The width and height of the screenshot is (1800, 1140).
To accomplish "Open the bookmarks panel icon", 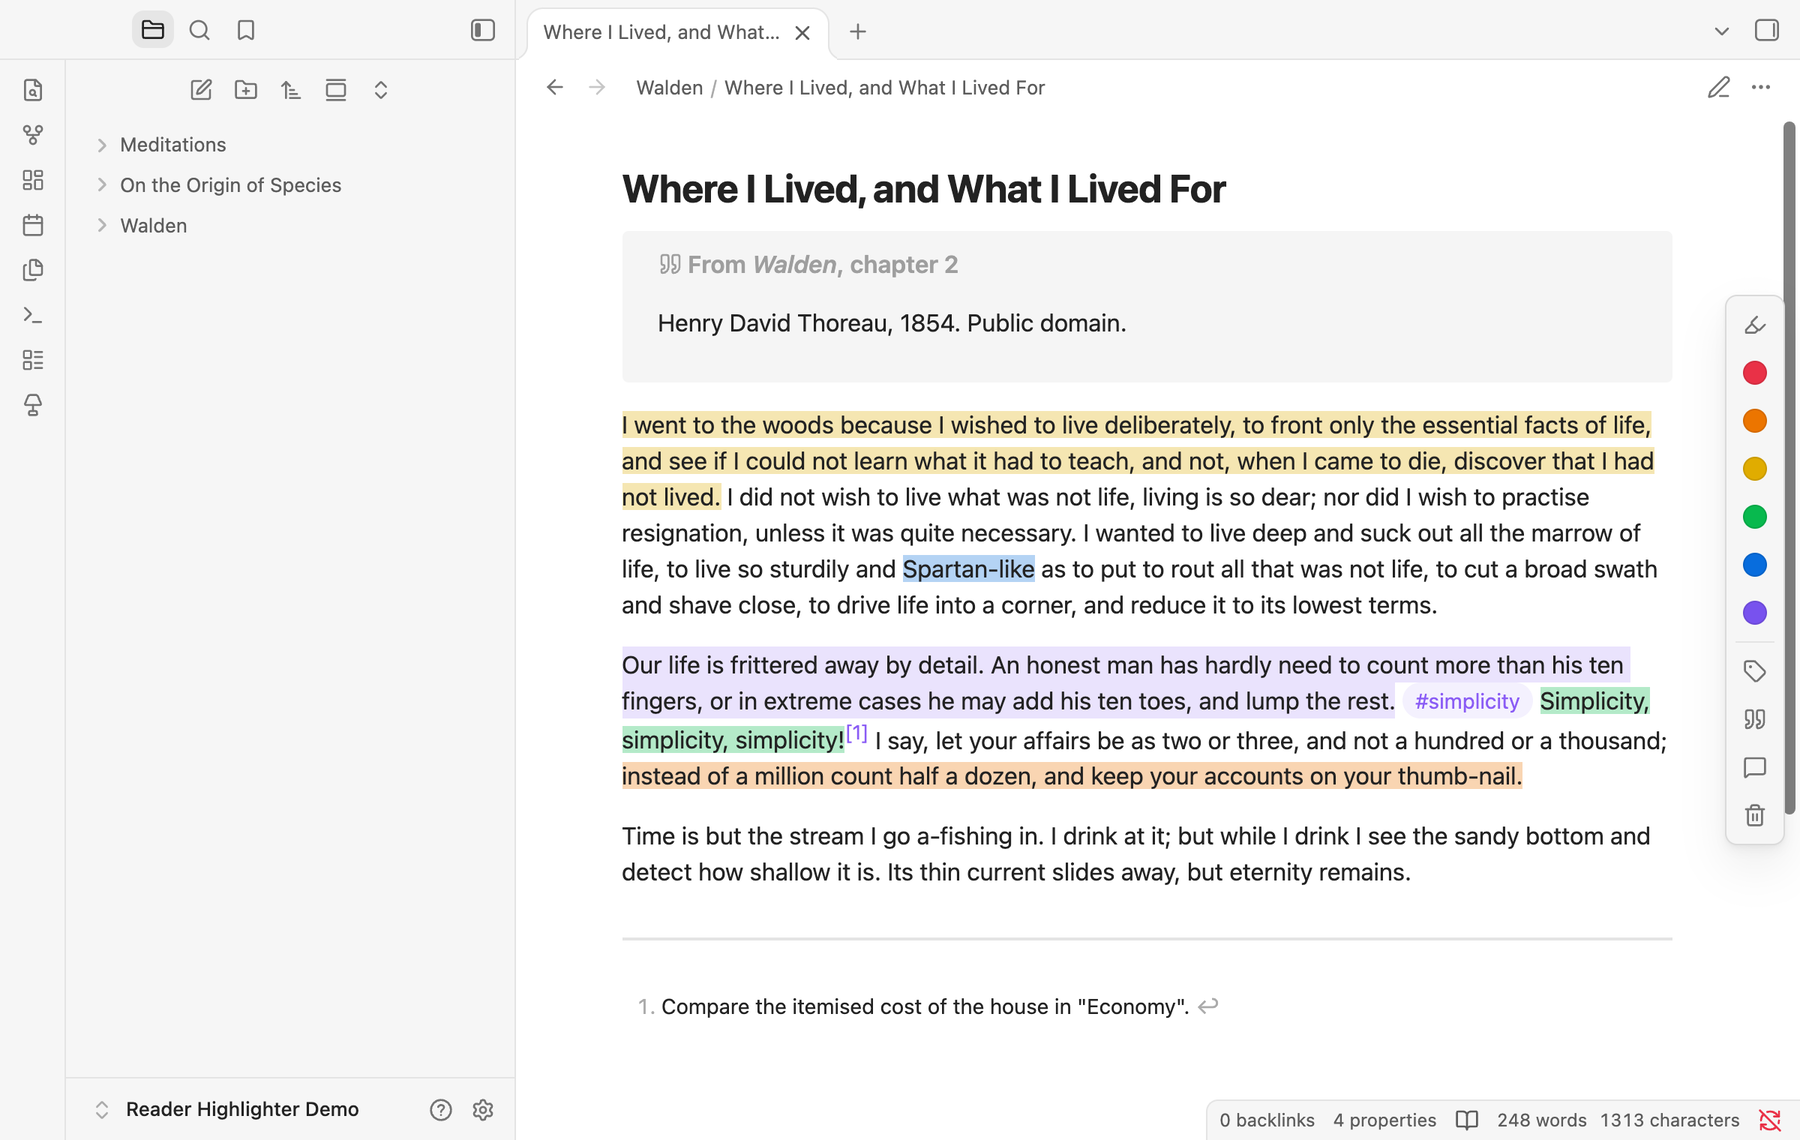I will (246, 30).
